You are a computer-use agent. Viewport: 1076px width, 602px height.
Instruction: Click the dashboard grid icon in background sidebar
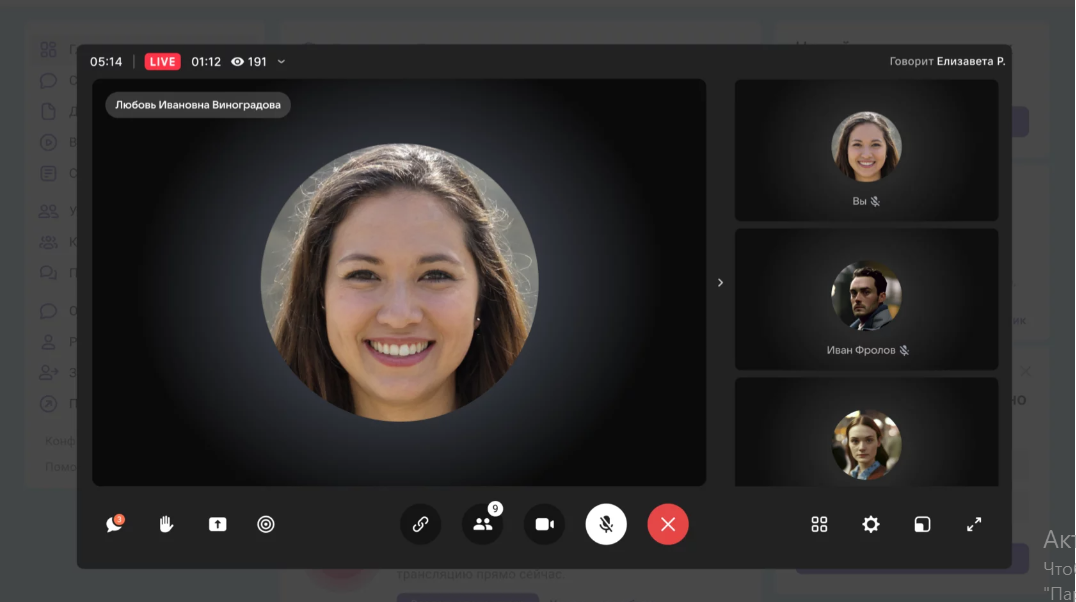48,49
